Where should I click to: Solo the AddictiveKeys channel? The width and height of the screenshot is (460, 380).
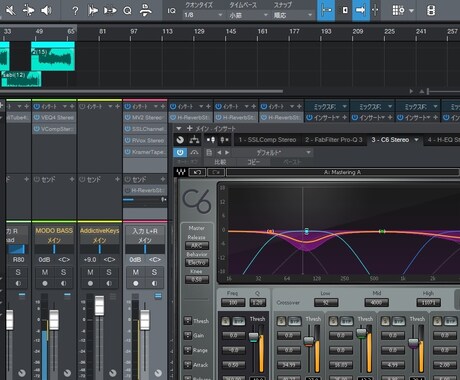tap(109, 272)
